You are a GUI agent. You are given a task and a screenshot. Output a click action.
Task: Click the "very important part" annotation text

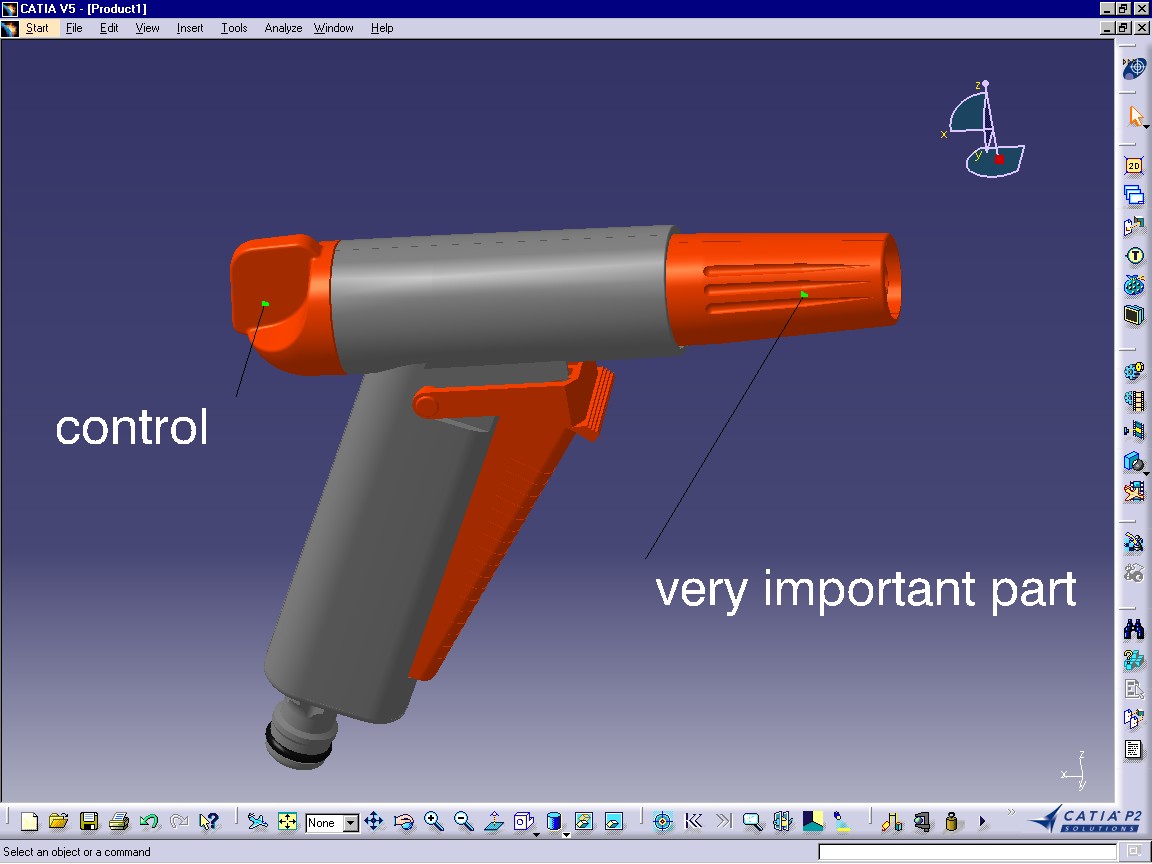click(x=865, y=589)
